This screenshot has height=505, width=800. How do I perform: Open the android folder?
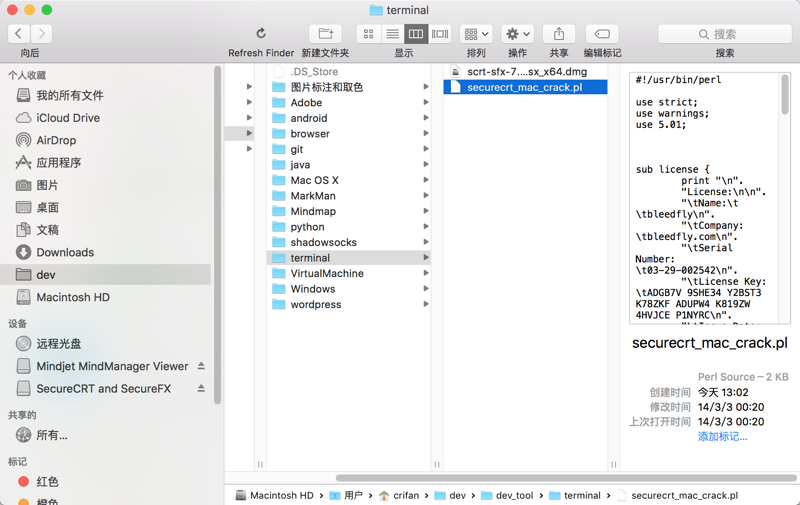coord(348,118)
